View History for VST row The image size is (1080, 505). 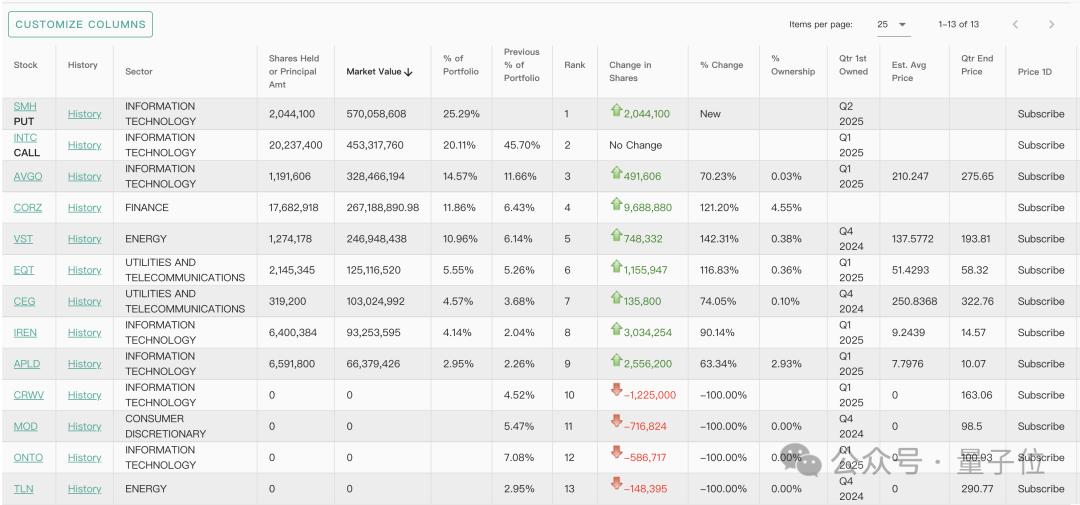84,239
